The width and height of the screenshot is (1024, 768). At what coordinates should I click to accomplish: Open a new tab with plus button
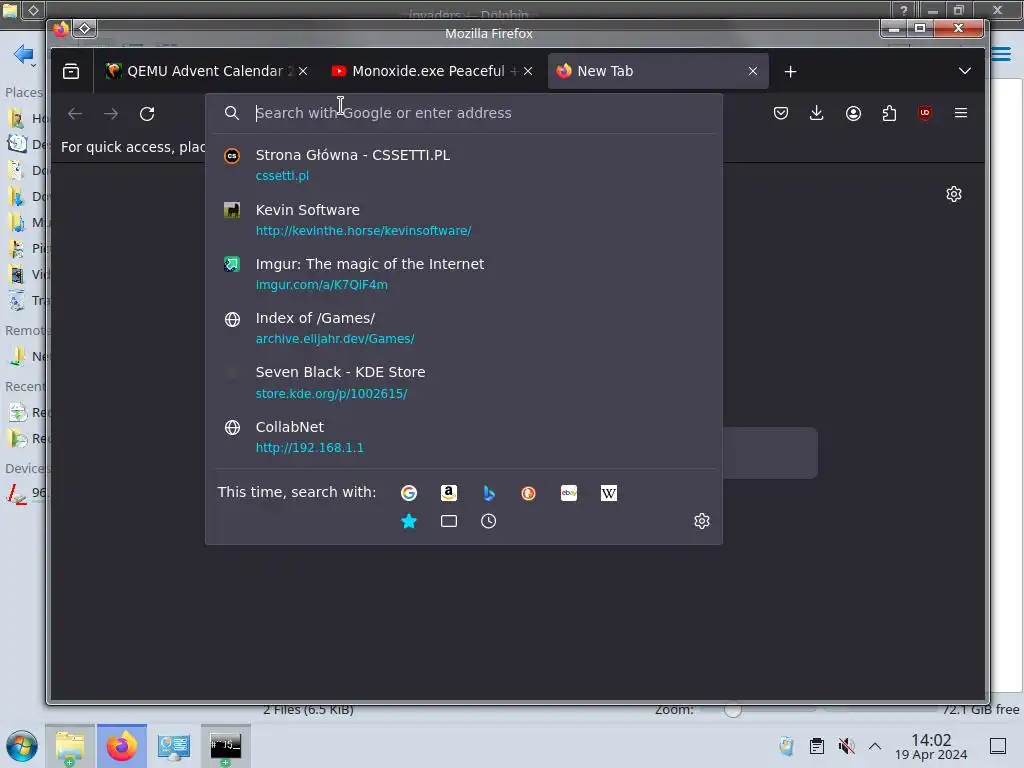tap(790, 71)
